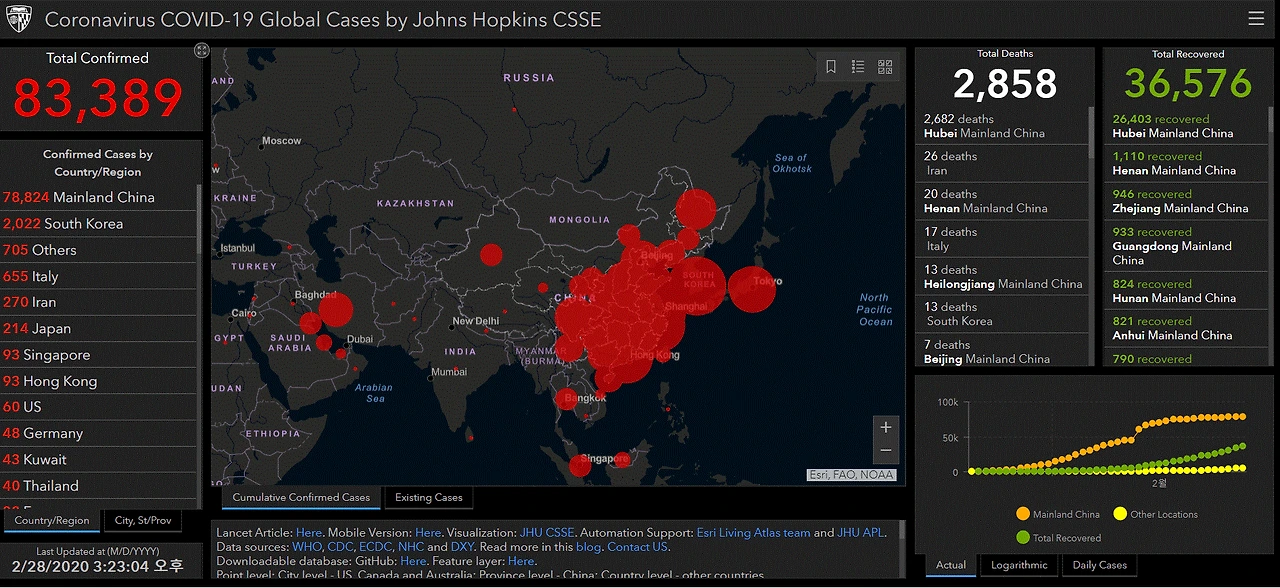Open the basemap gallery grid icon
1280x588 pixels.
click(885, 67)
